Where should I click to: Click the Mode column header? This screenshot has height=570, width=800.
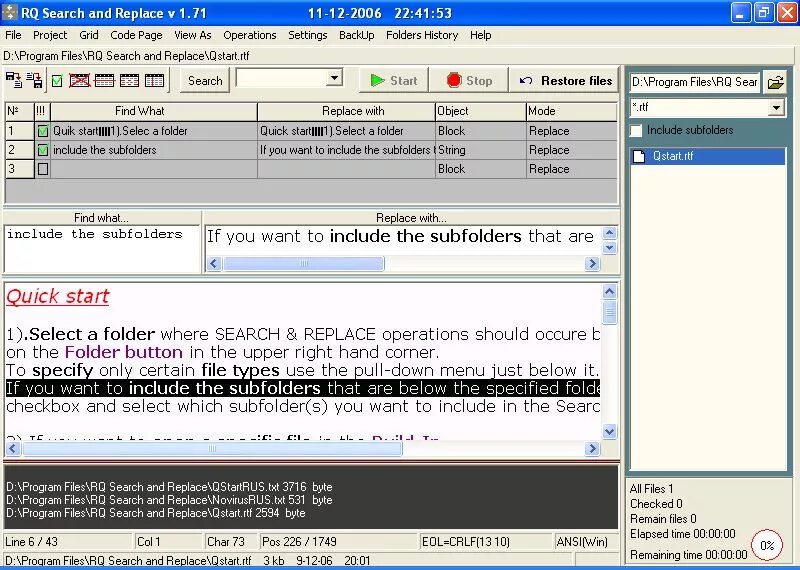(571, 111)
